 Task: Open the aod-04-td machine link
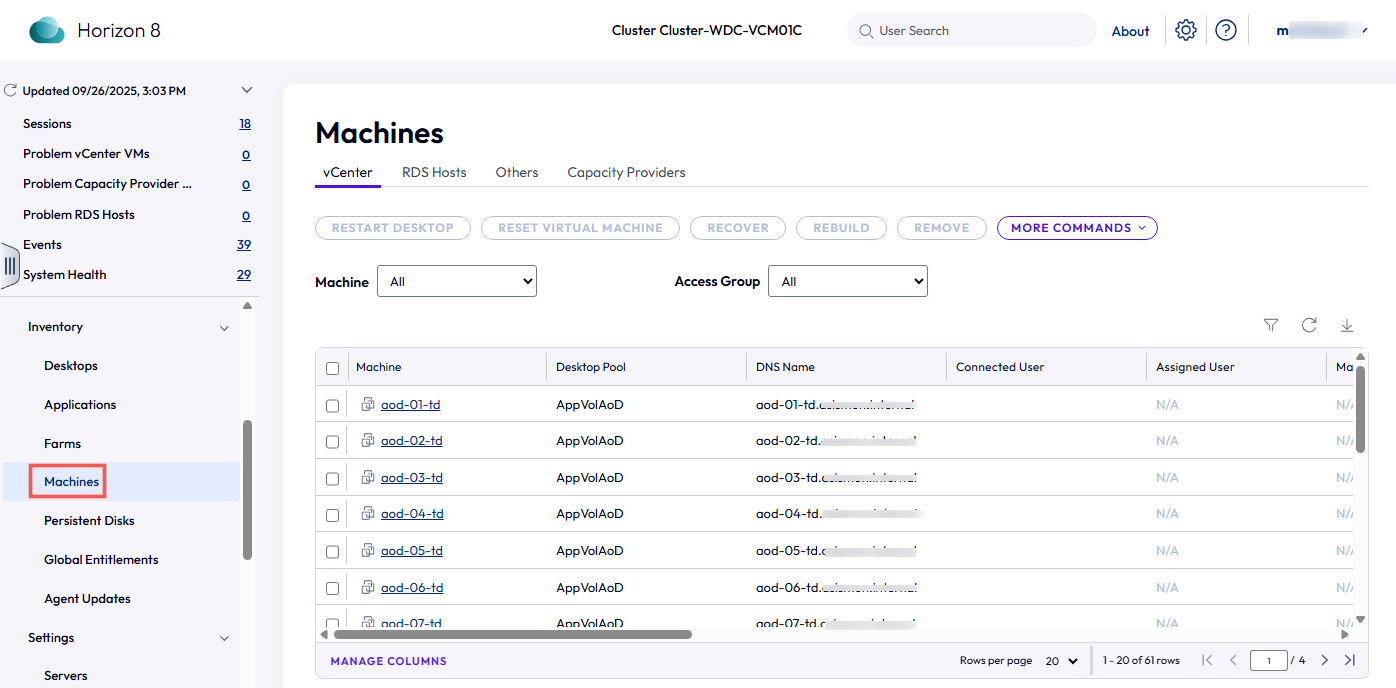(412, 514)
